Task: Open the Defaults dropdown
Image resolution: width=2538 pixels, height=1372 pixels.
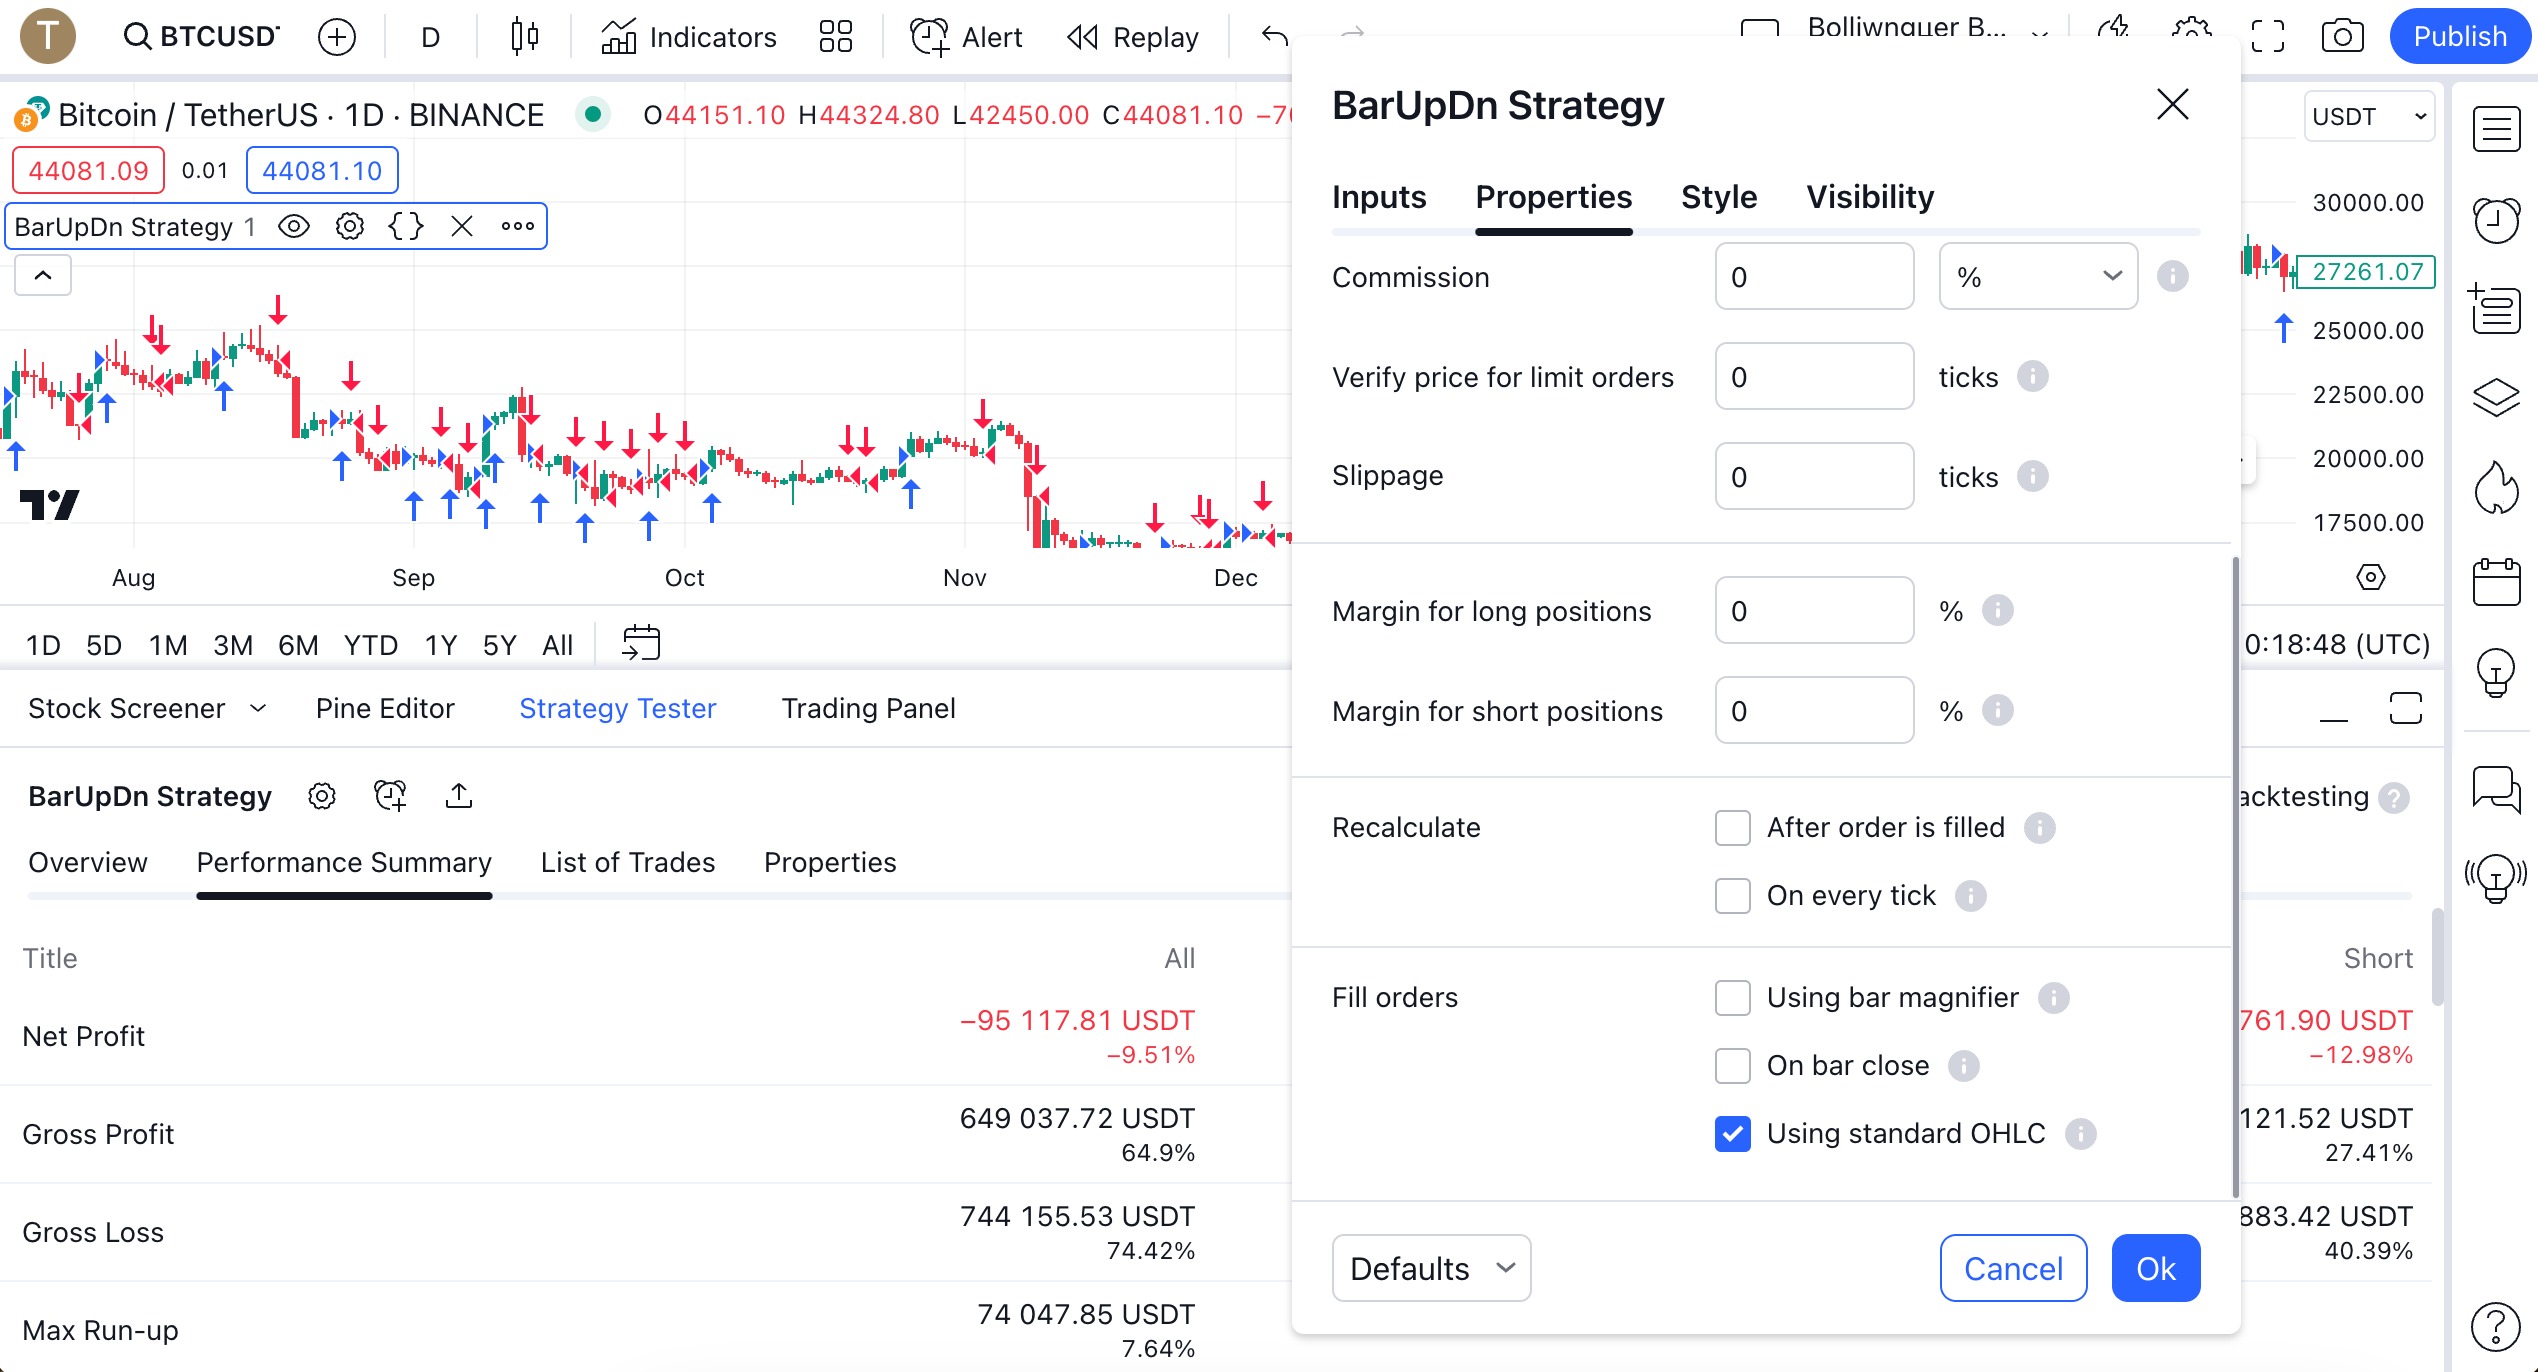Action: pyautogui.click(x=1431, y=1268)
